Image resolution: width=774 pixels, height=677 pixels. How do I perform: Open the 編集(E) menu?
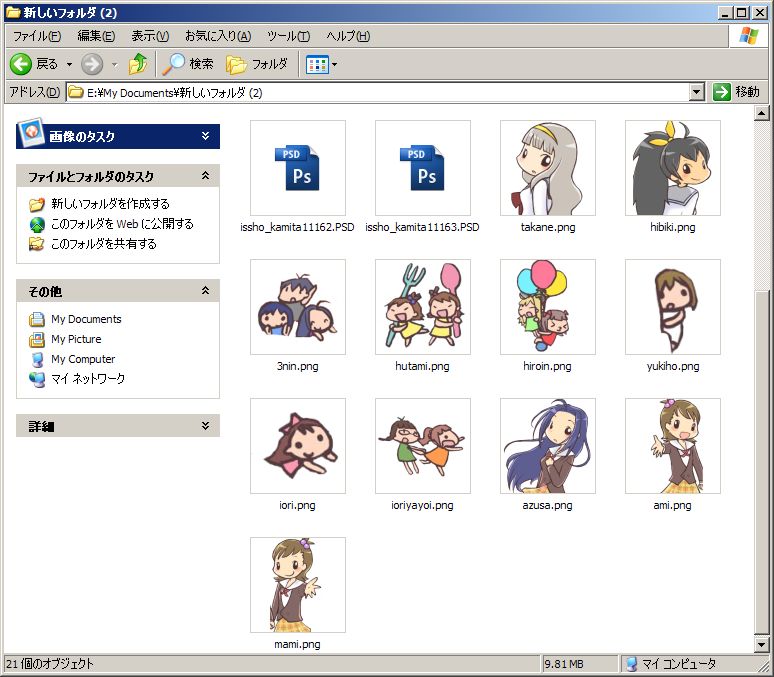pos(96,36)
